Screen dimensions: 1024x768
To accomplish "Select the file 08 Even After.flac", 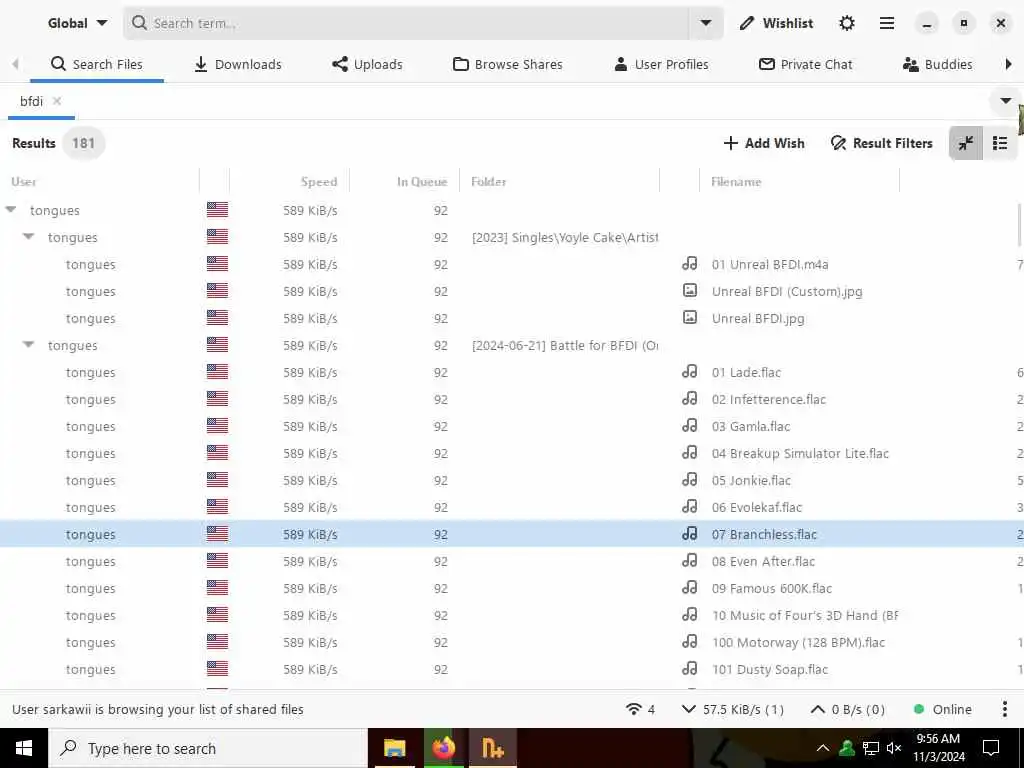I will 763,562.
